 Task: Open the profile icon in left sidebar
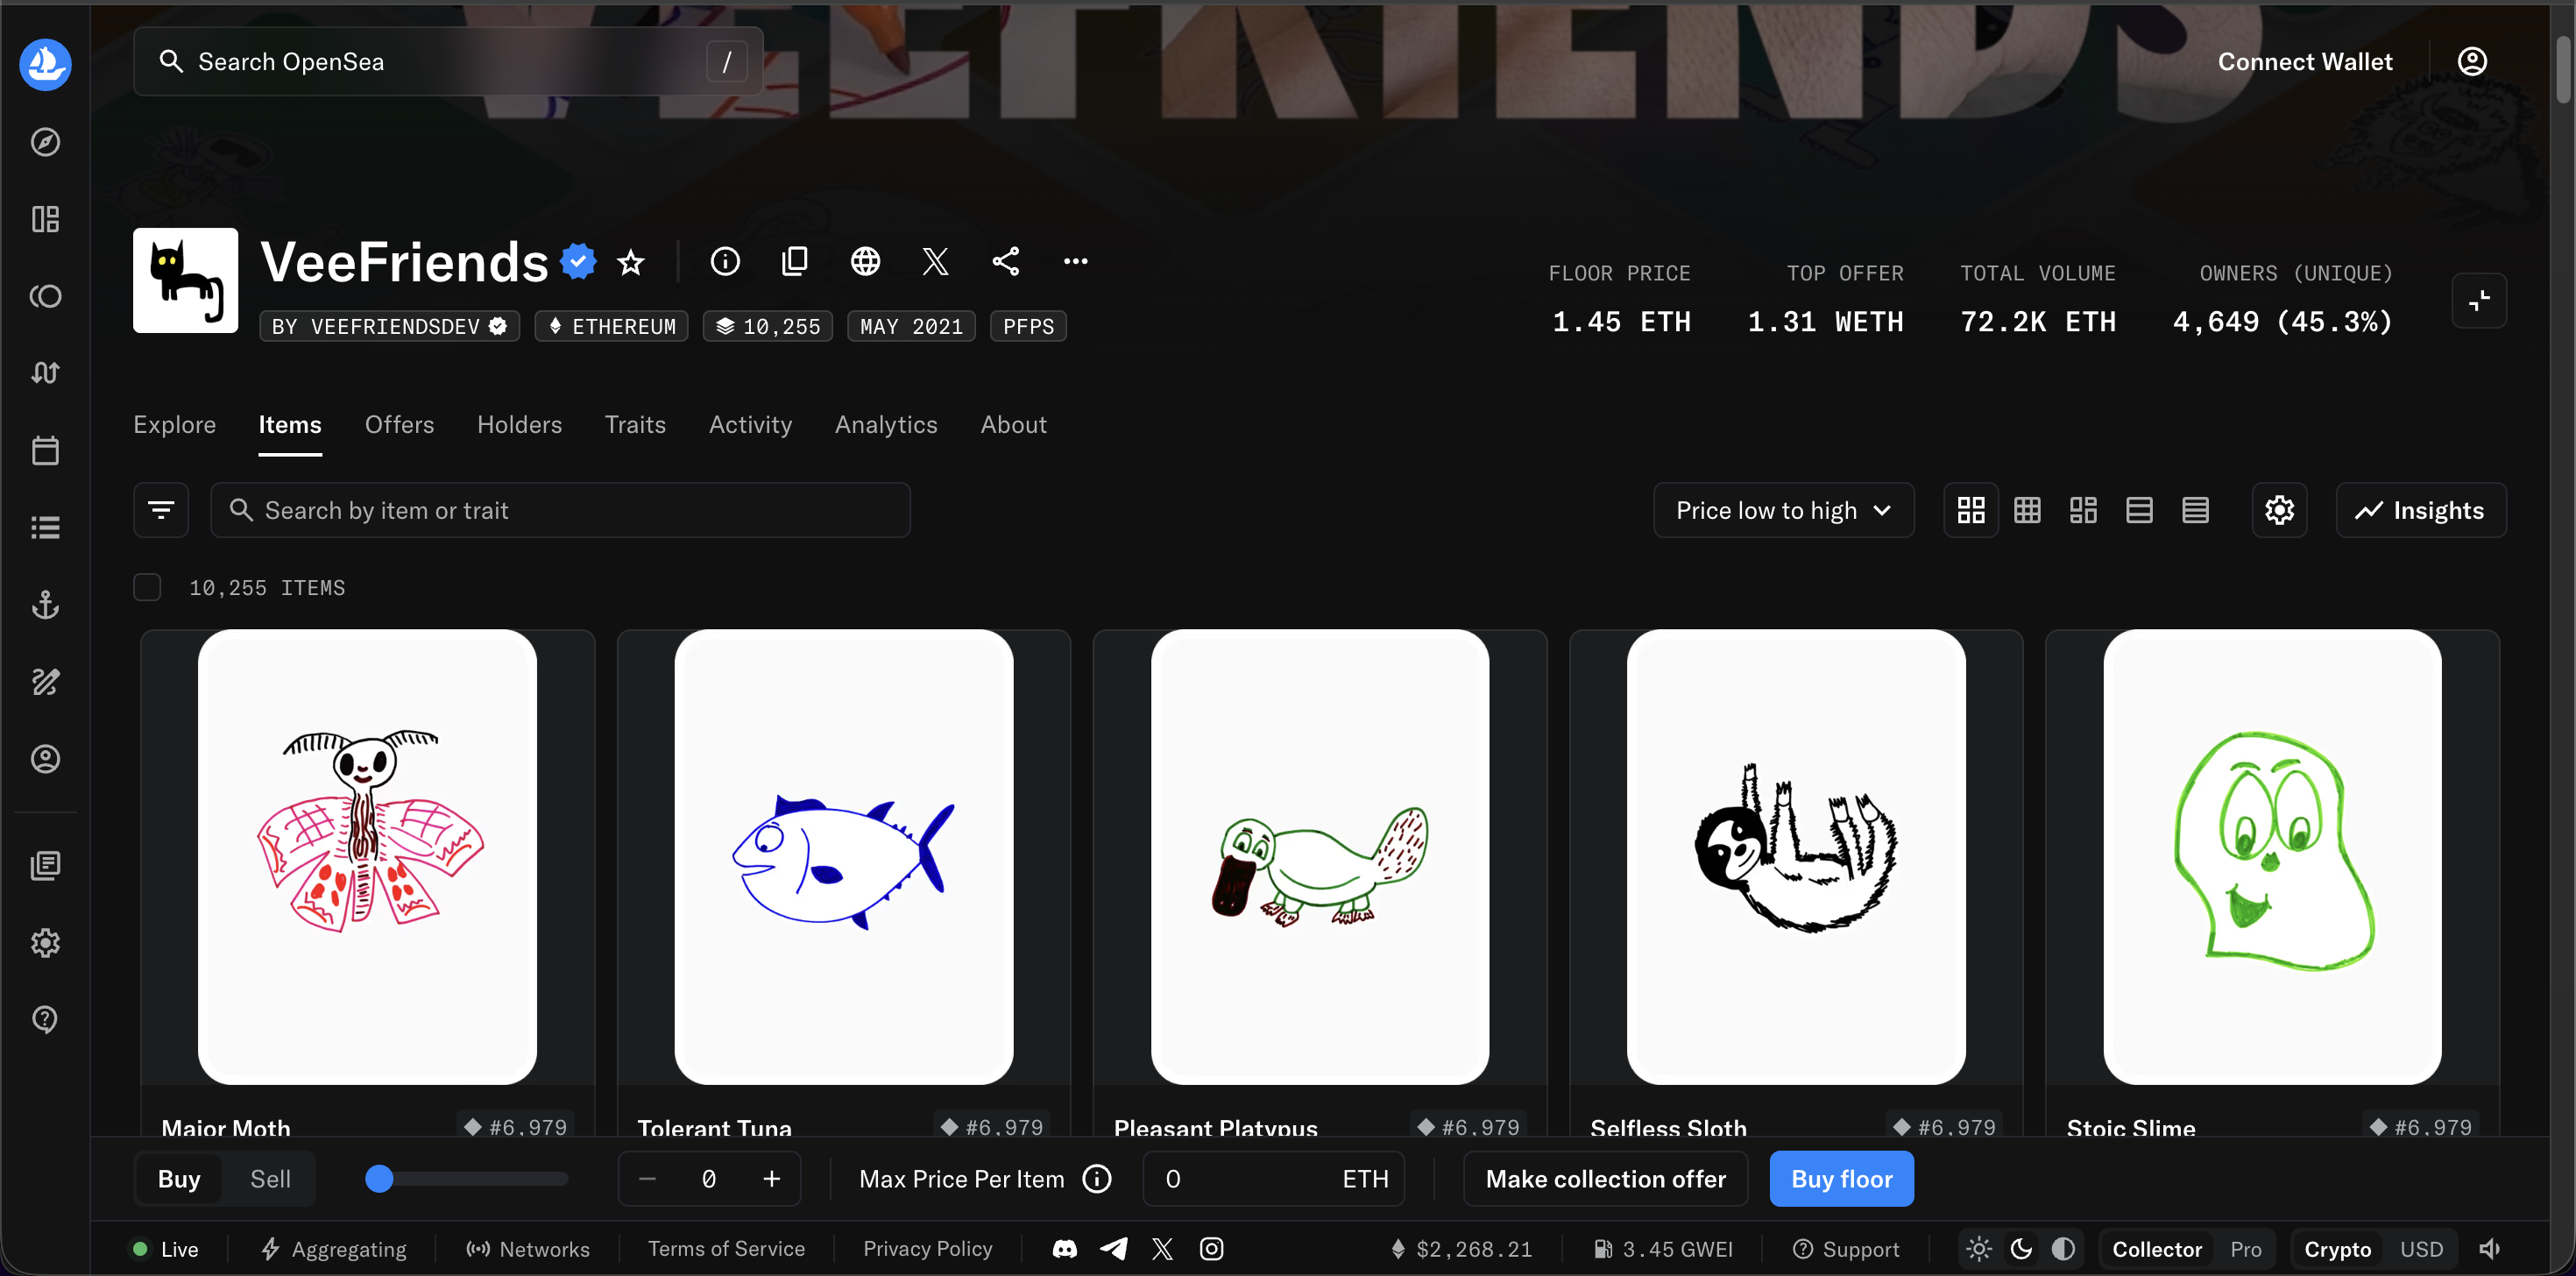(45, 758)
